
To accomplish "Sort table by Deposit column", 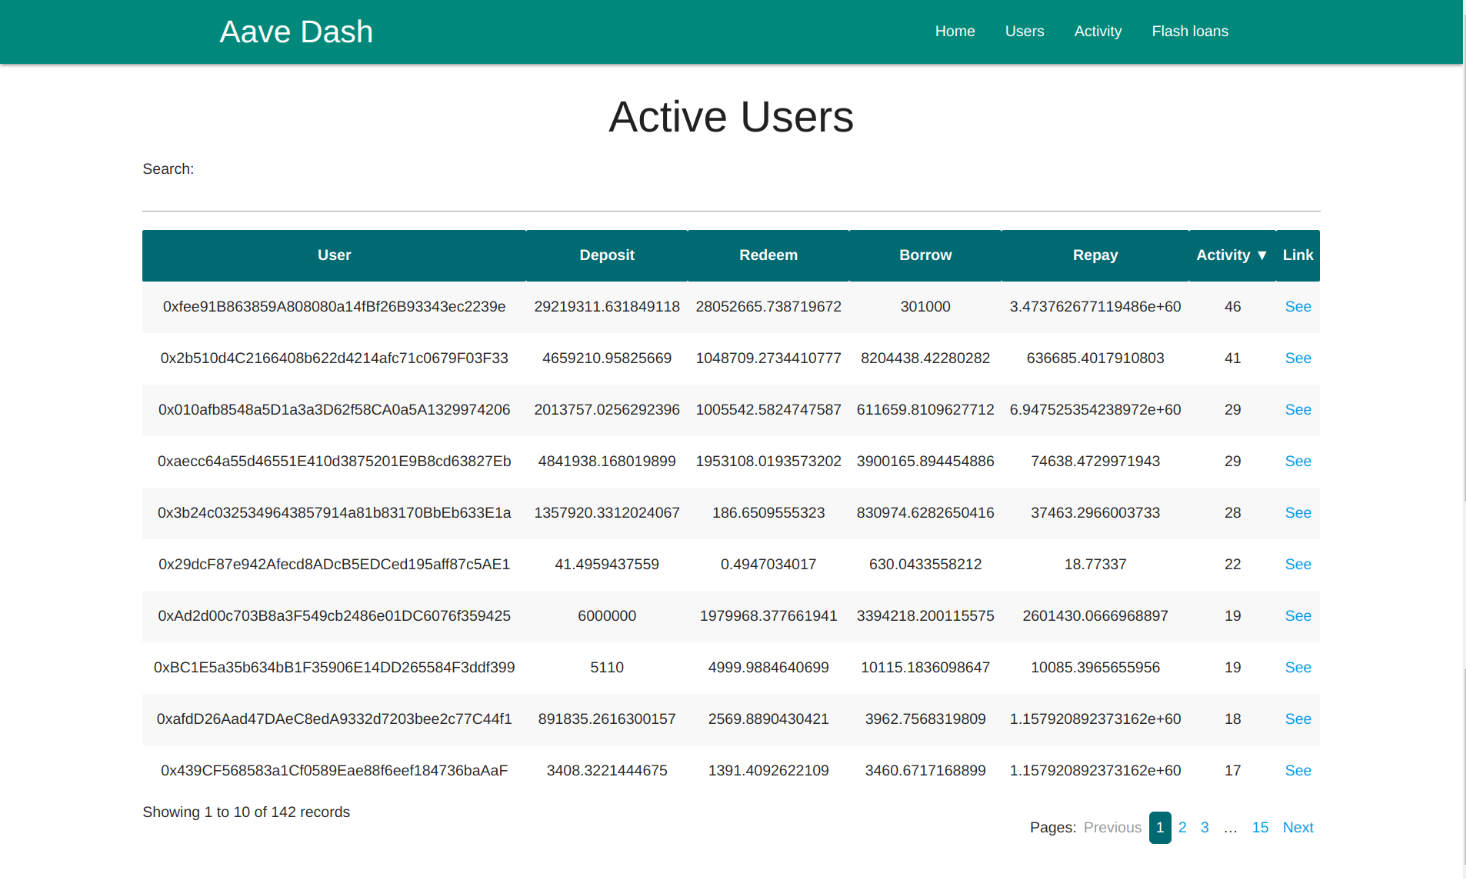I will (607, 255).
